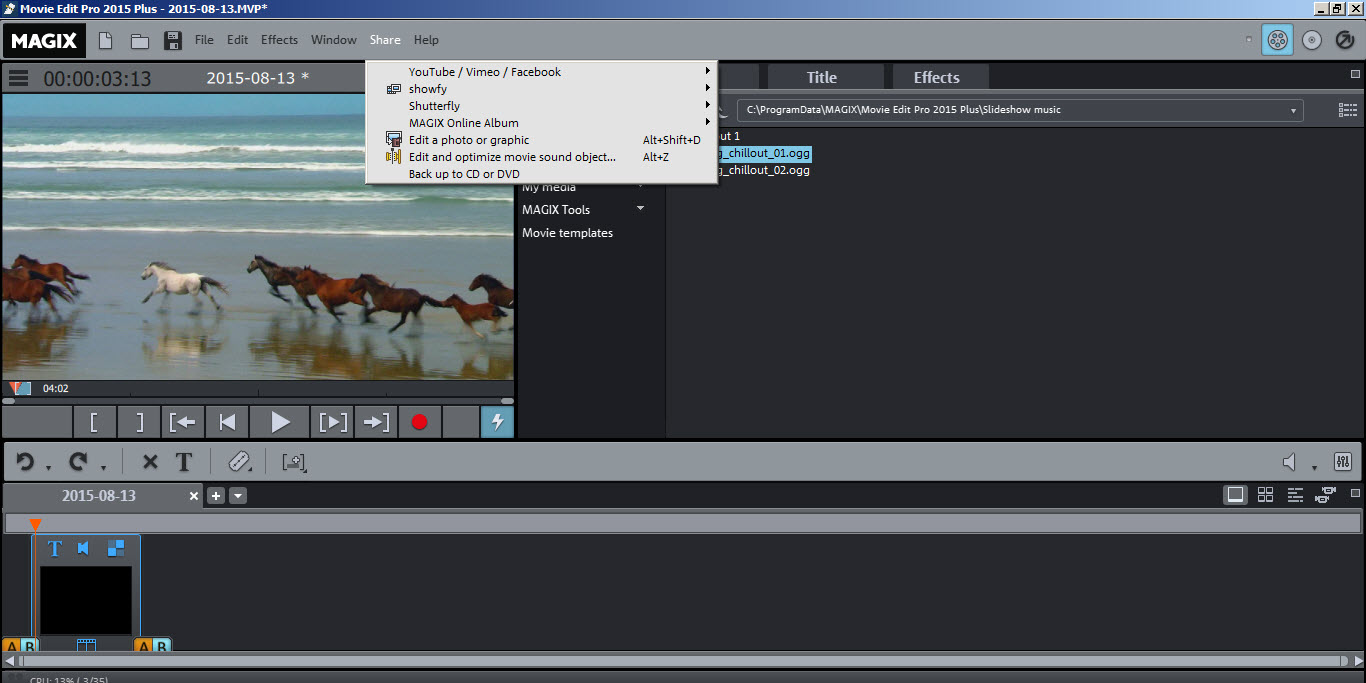This screenshot has width=1366, height=683.
Task: Play the movie preview
Action: pos(280,422)
